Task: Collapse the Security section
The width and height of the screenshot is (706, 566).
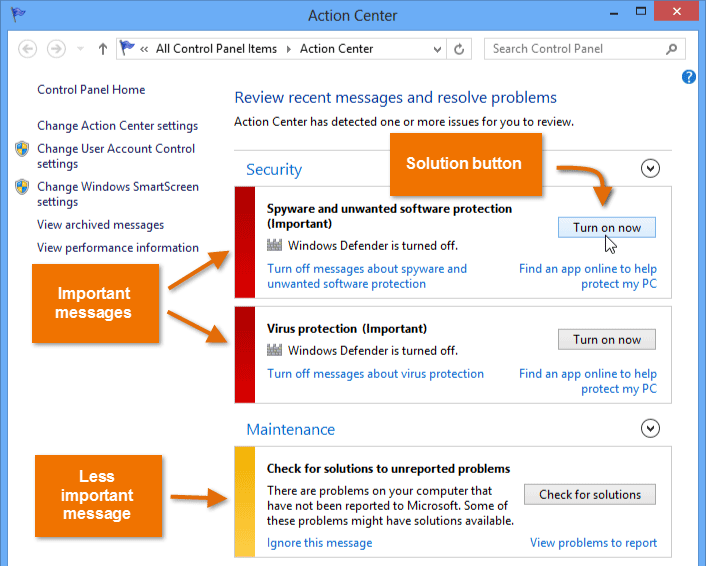Action: coord(651,169)
